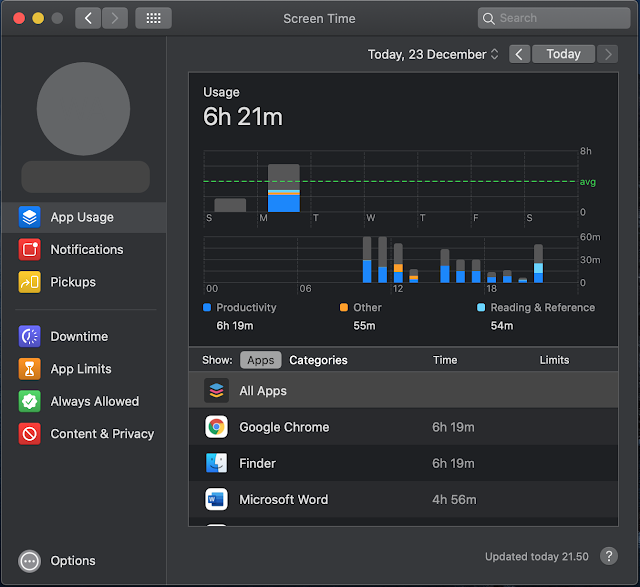Open App Usage layers icon in sidebar
640x587 pixels.
pyautogui.click(x=29, y=217)
